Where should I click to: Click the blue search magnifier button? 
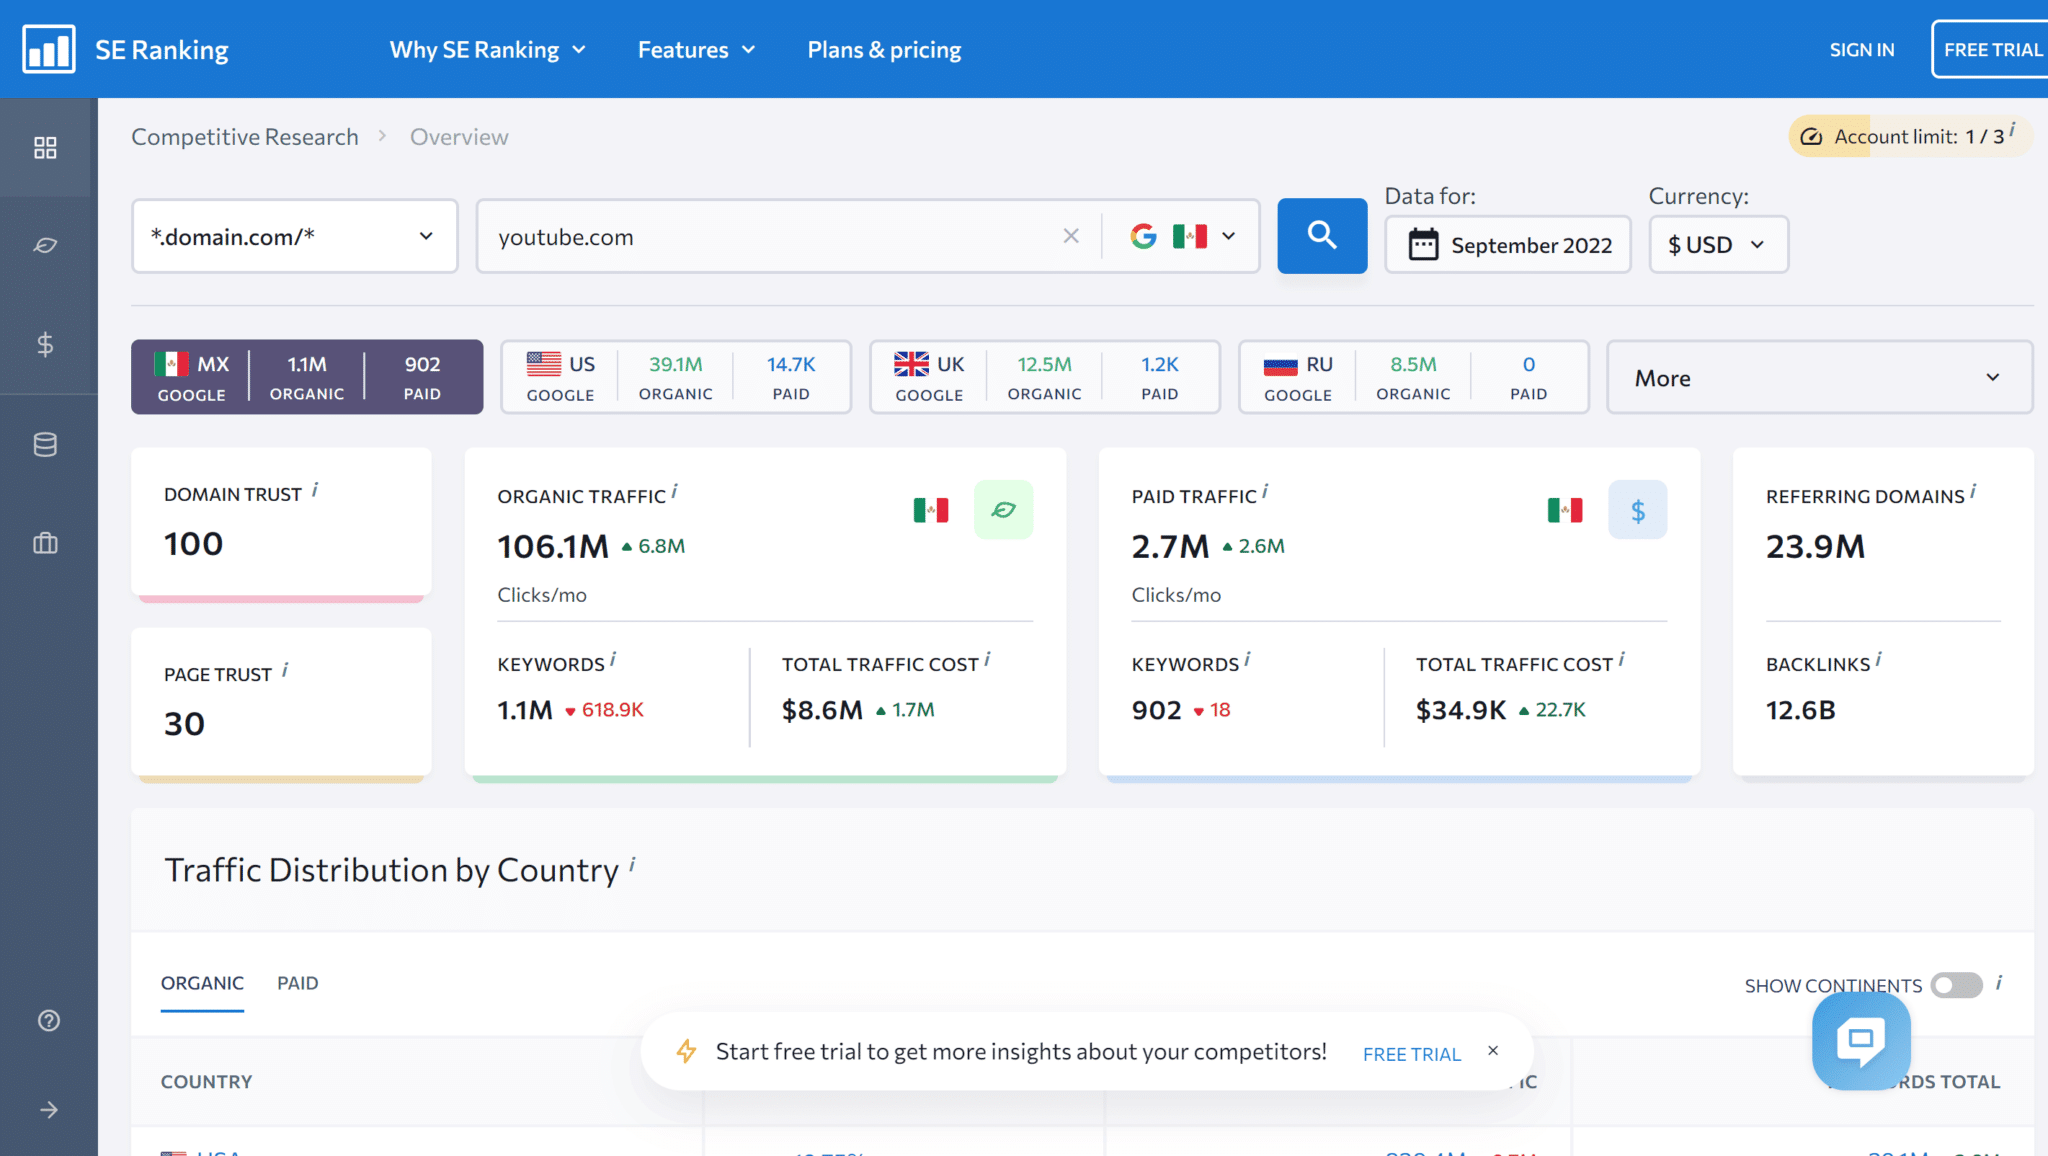(1322, 236)
